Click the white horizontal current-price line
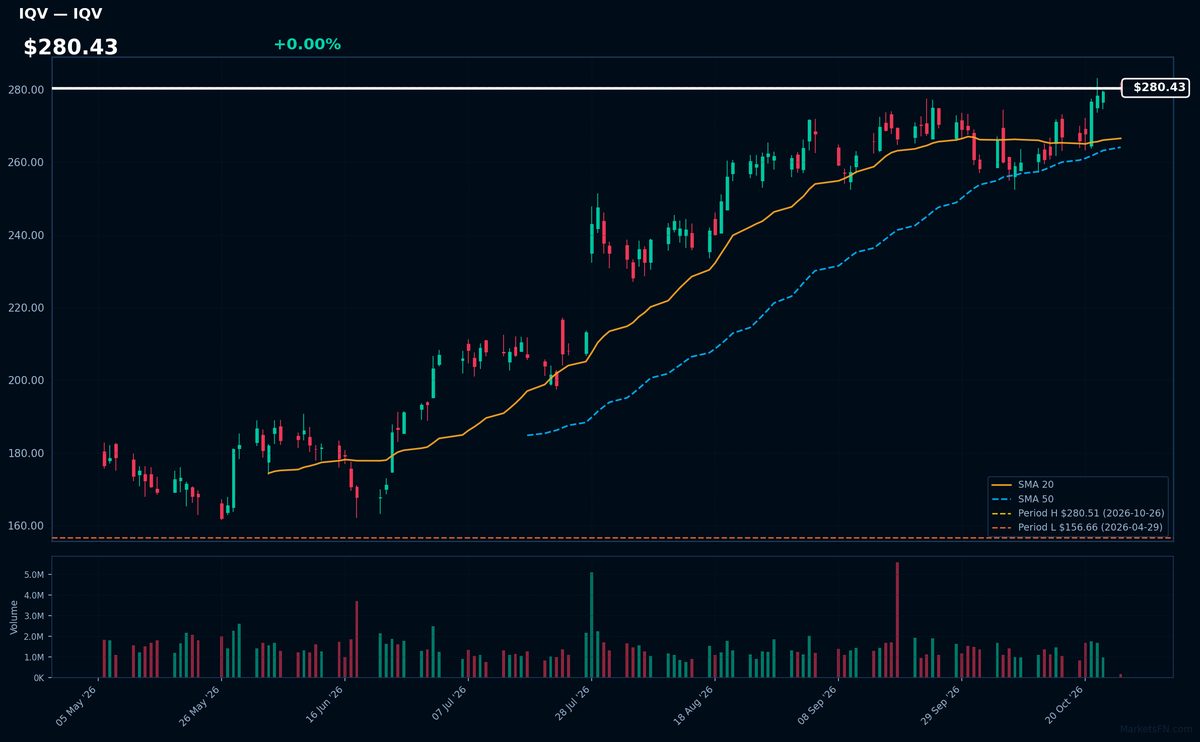The height and width of the screenshot is (742, 1200). [587, 88]
